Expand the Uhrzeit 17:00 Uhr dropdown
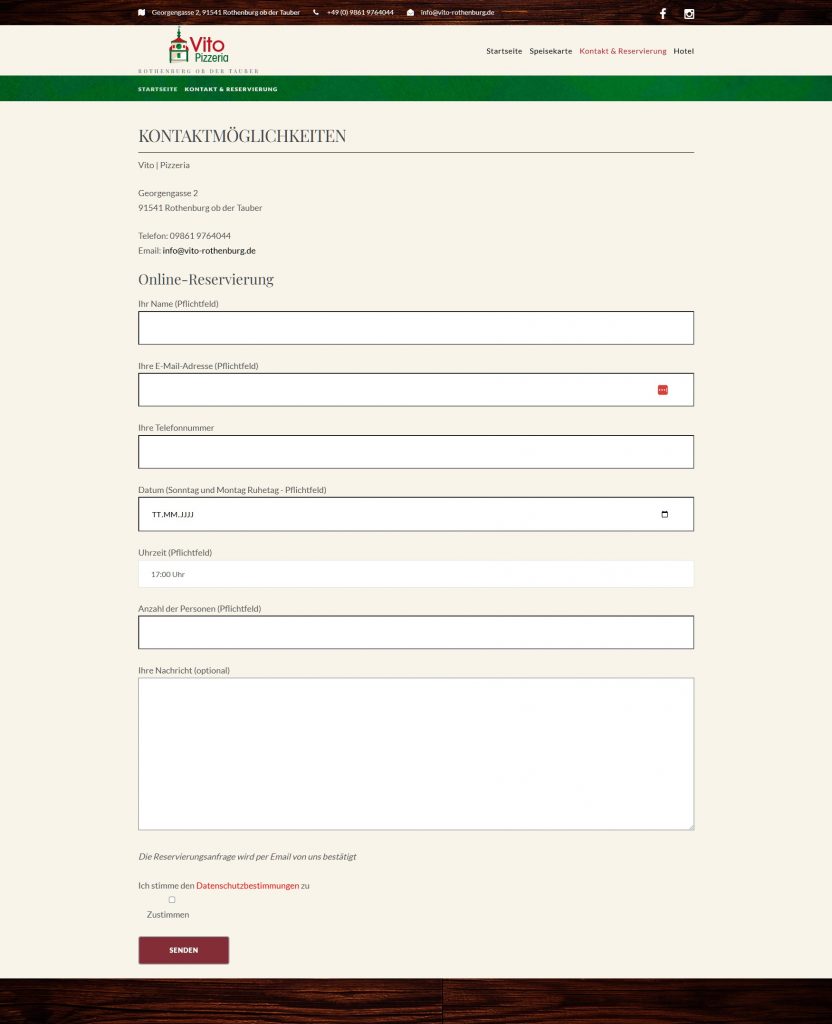Screen dimensions: 832x1024 [x=415, y=574]
